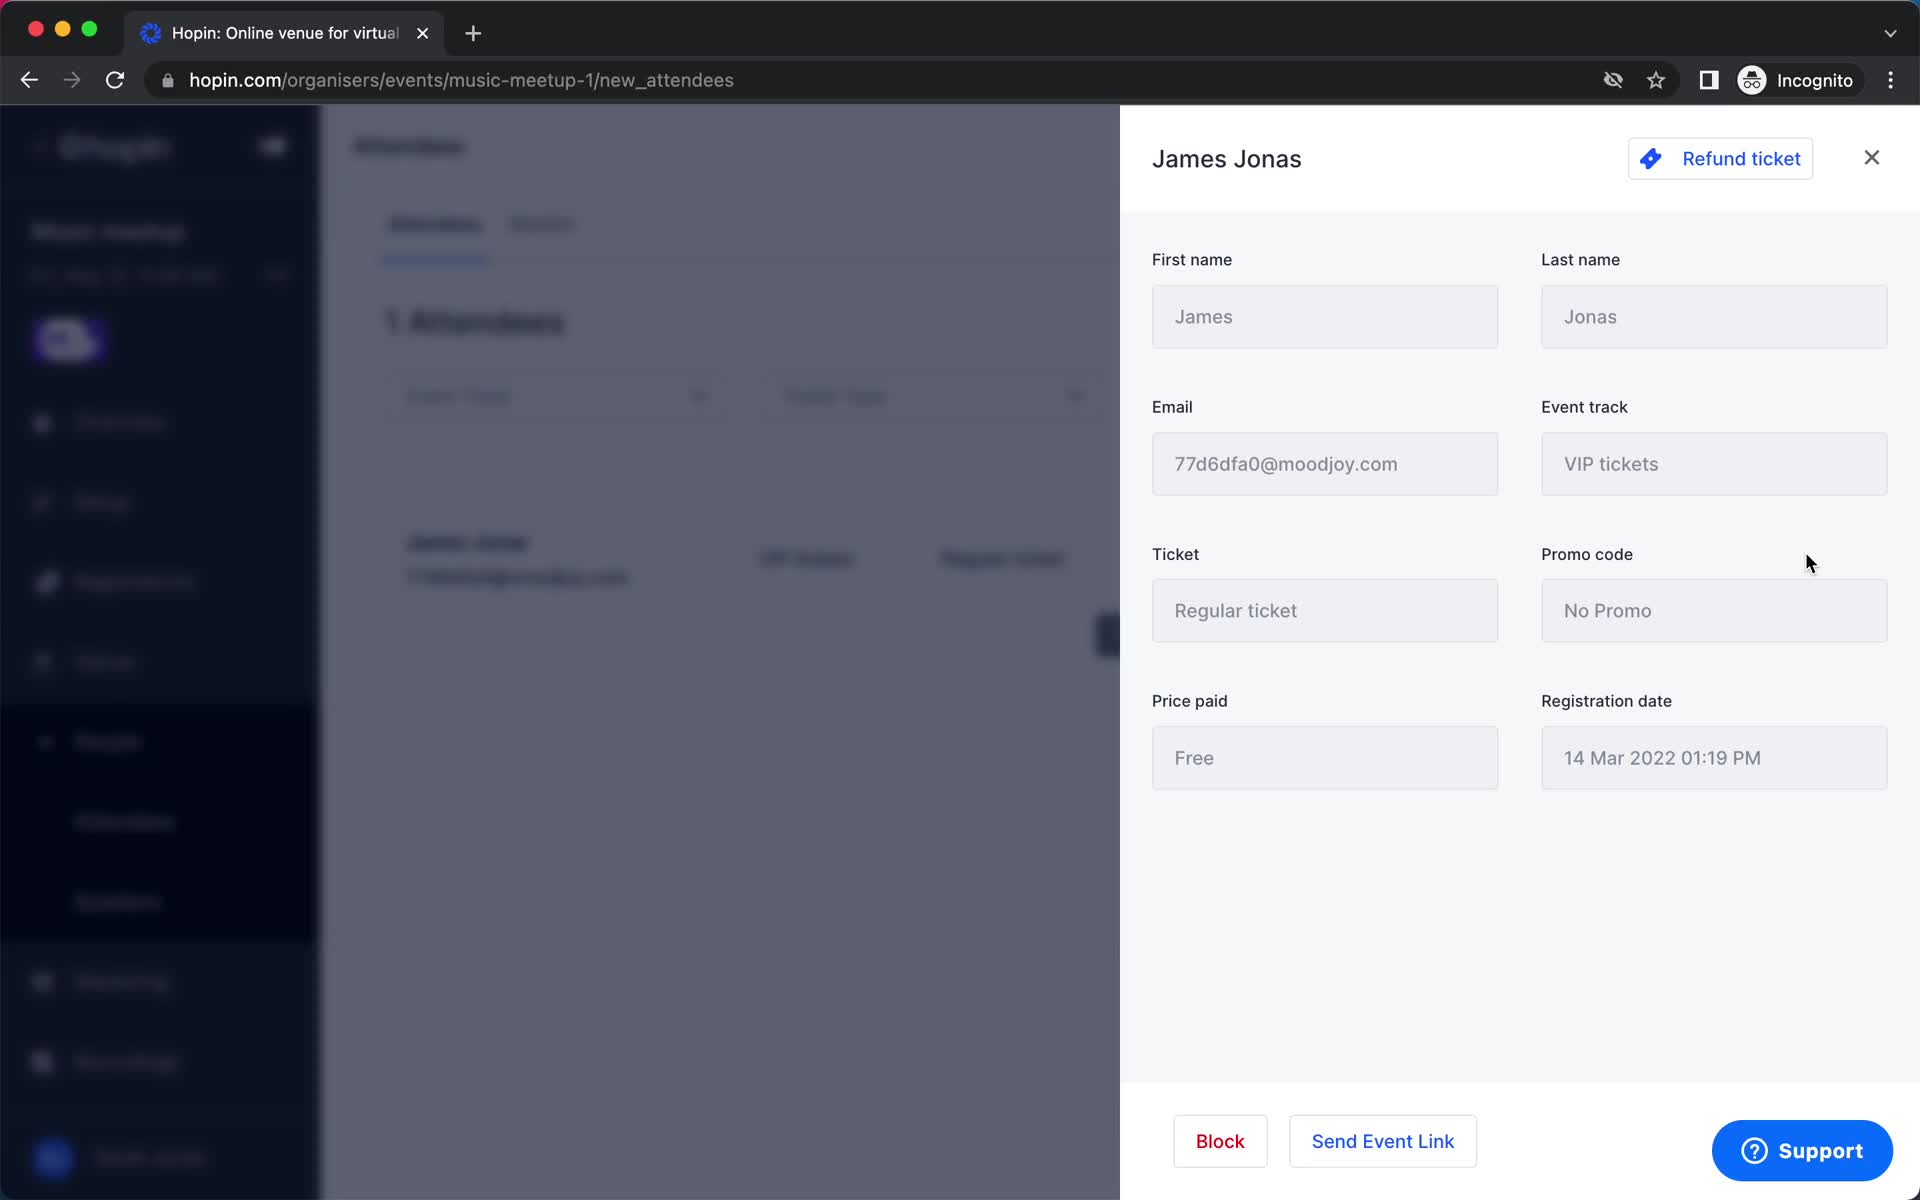Click the site lock icon
1920x1200 pixels.
point(168,80)
